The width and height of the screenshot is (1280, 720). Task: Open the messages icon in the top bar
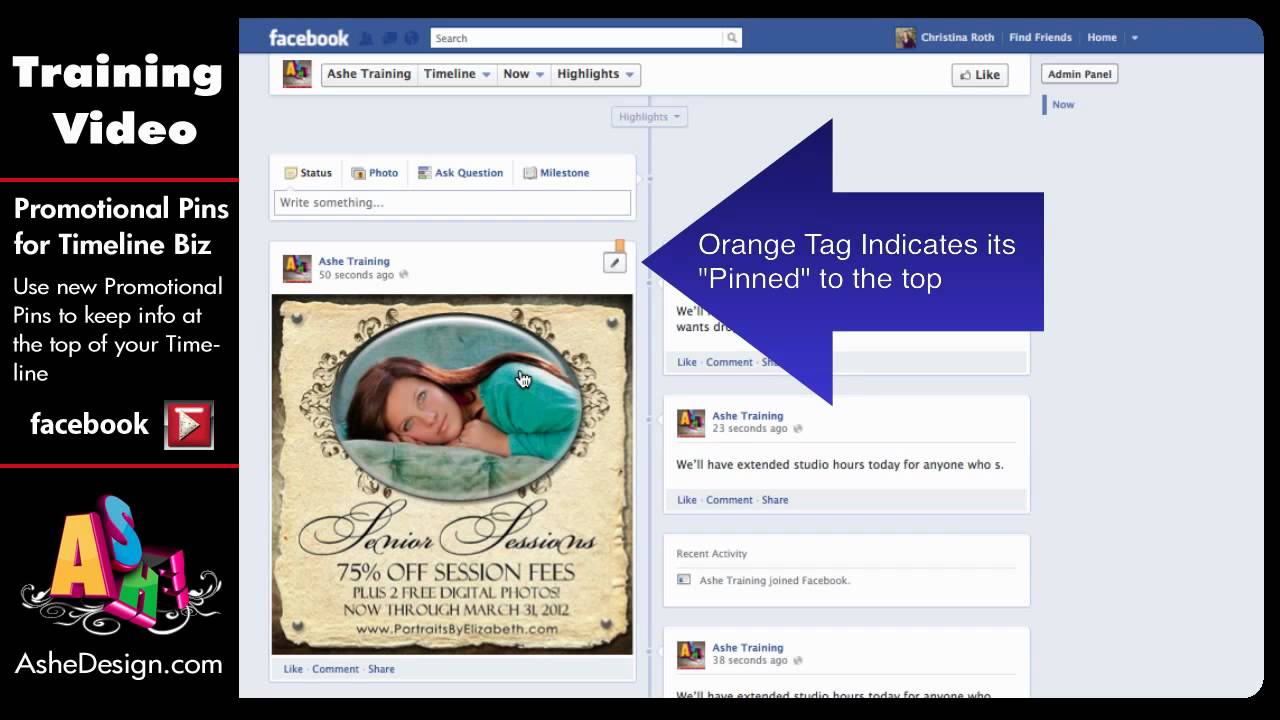[x=389, y=38]
